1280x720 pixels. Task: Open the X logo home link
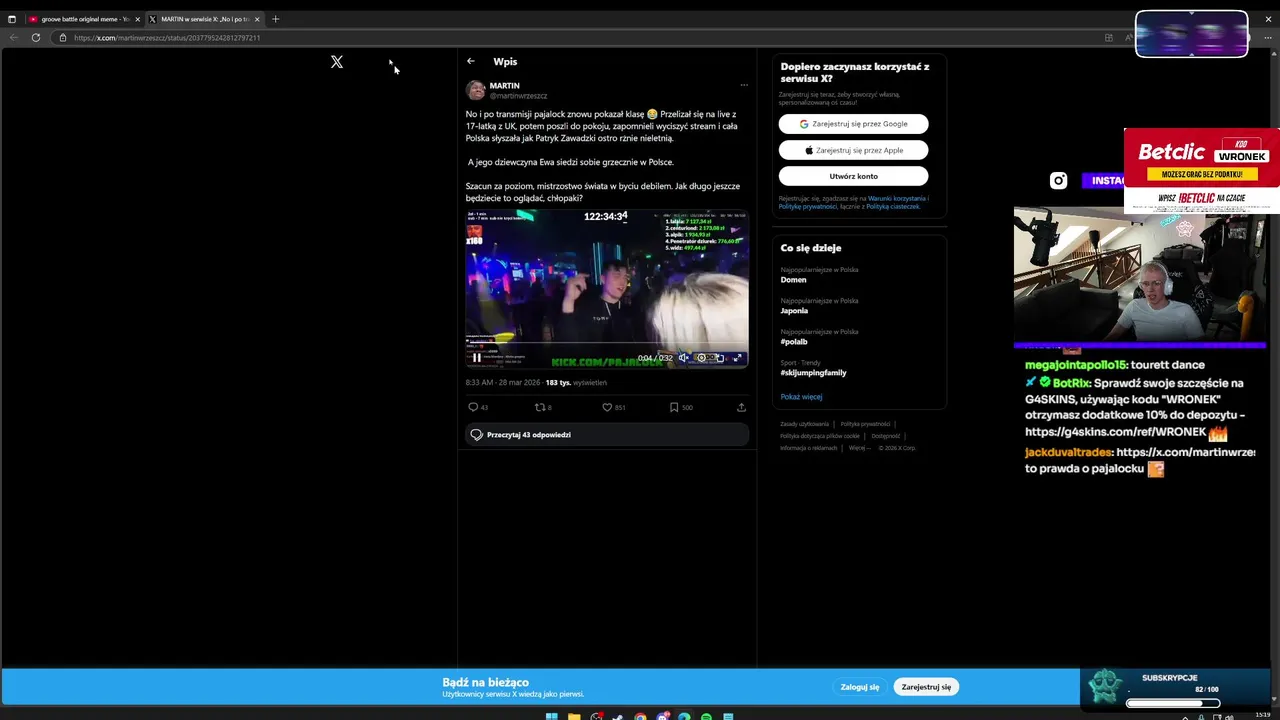[337, 62]
